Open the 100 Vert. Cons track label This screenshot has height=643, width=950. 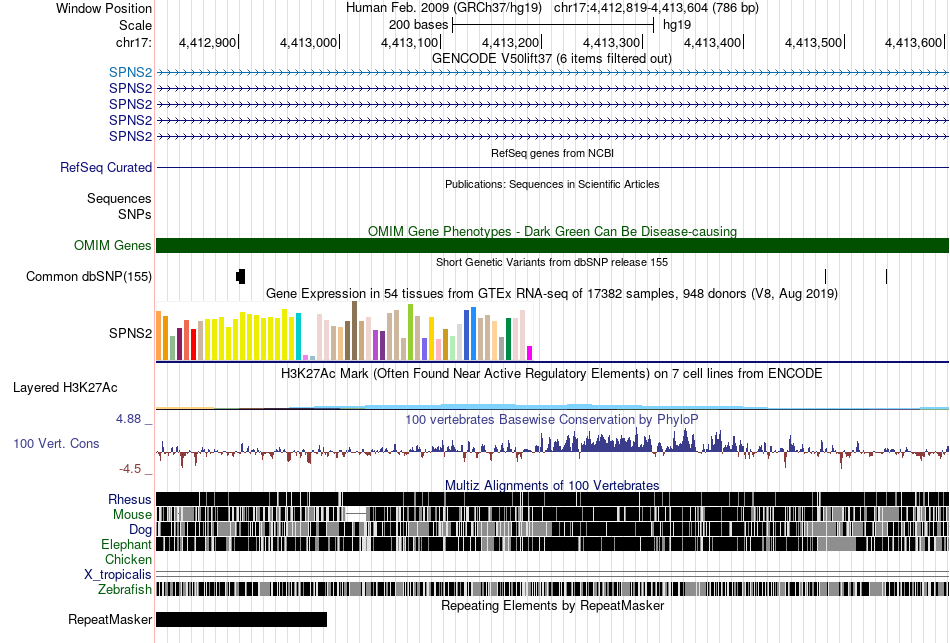point(56,444)
